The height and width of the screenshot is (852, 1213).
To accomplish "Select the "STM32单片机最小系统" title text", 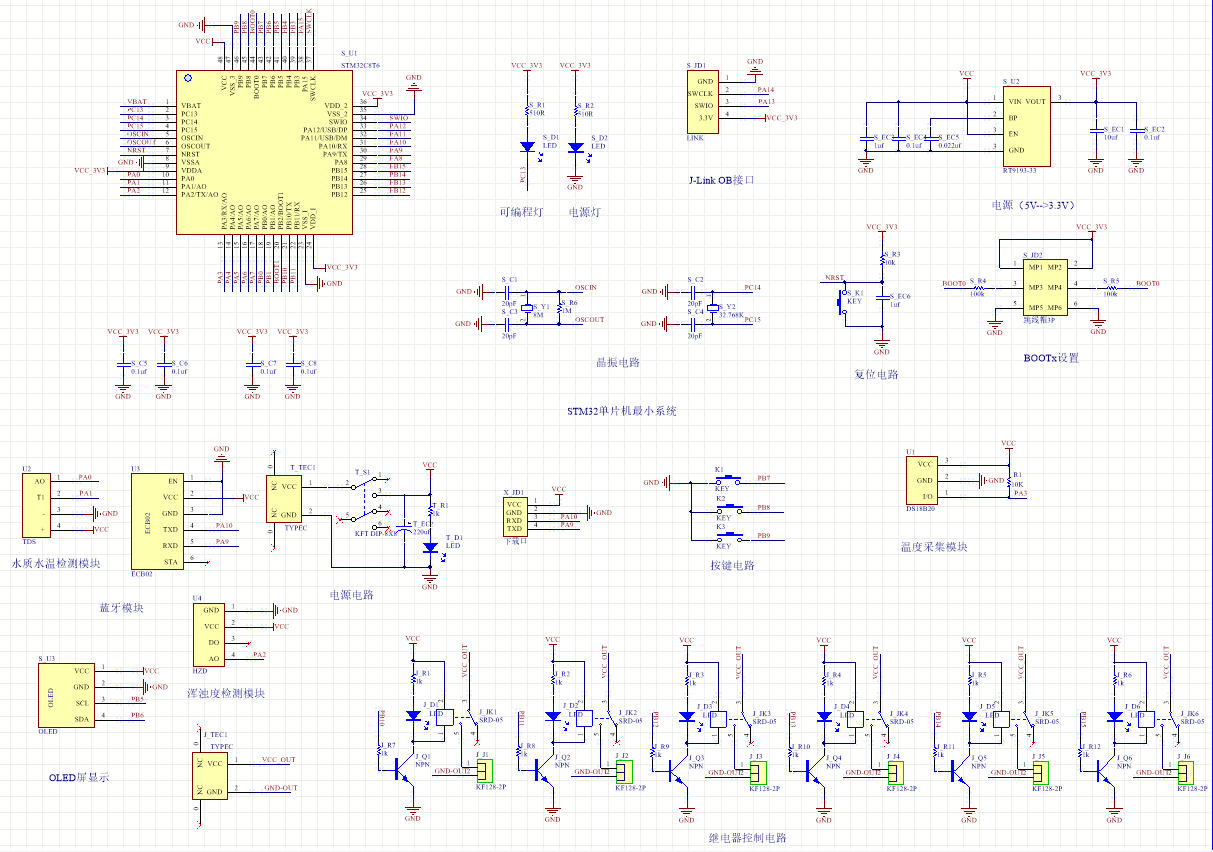I will click(621, 411).
